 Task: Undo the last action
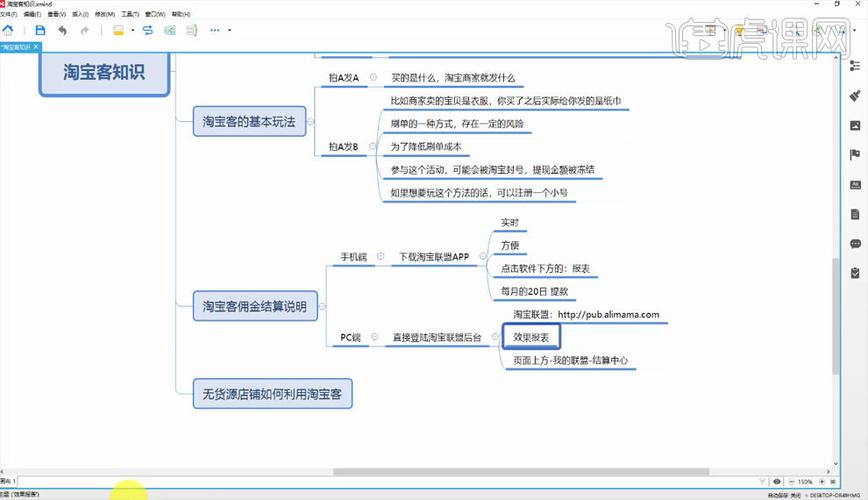click(x=63, y=30)
